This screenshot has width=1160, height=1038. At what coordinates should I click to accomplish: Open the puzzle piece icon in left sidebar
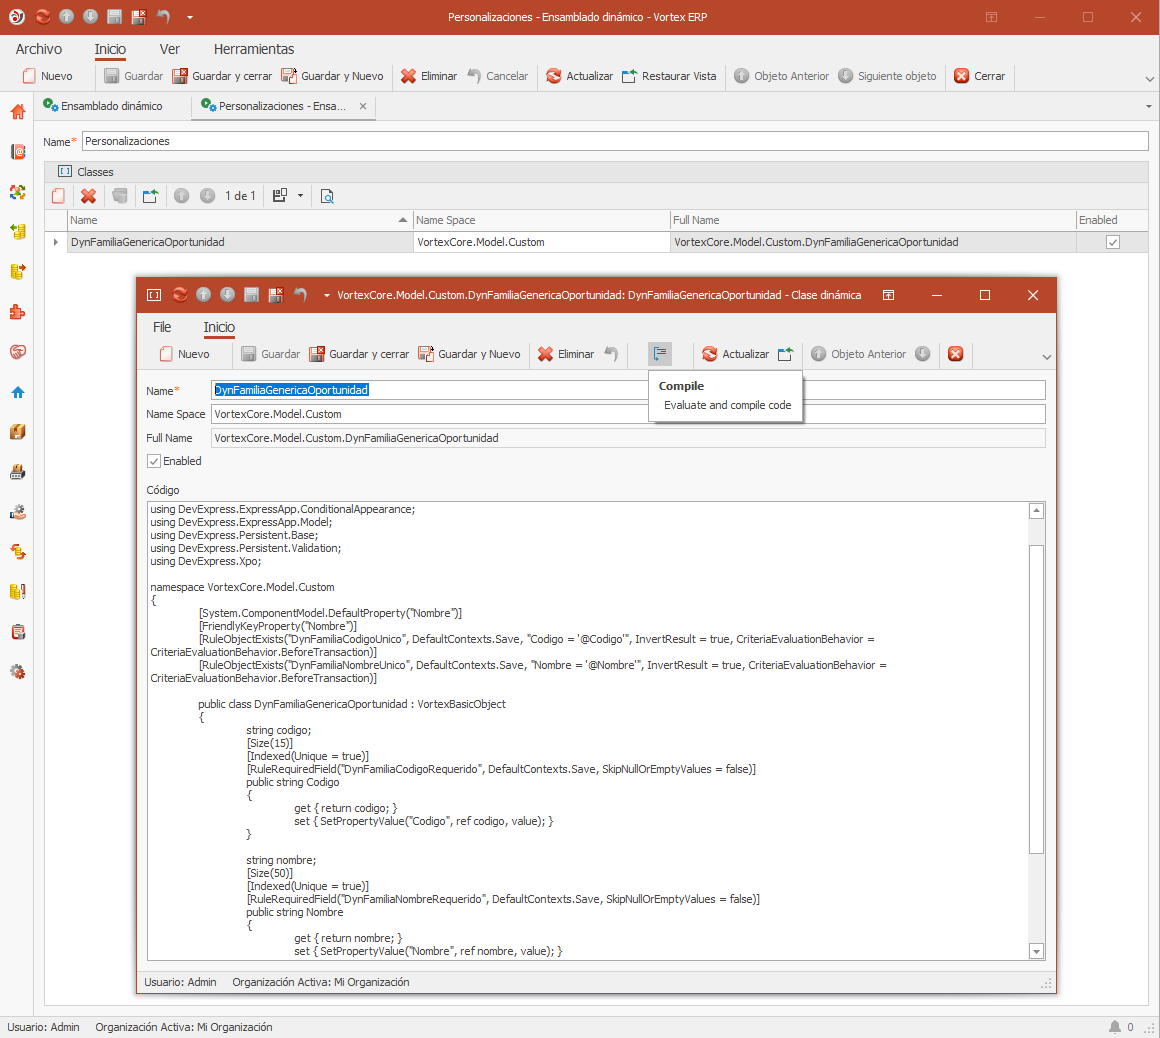click(18, 312)
